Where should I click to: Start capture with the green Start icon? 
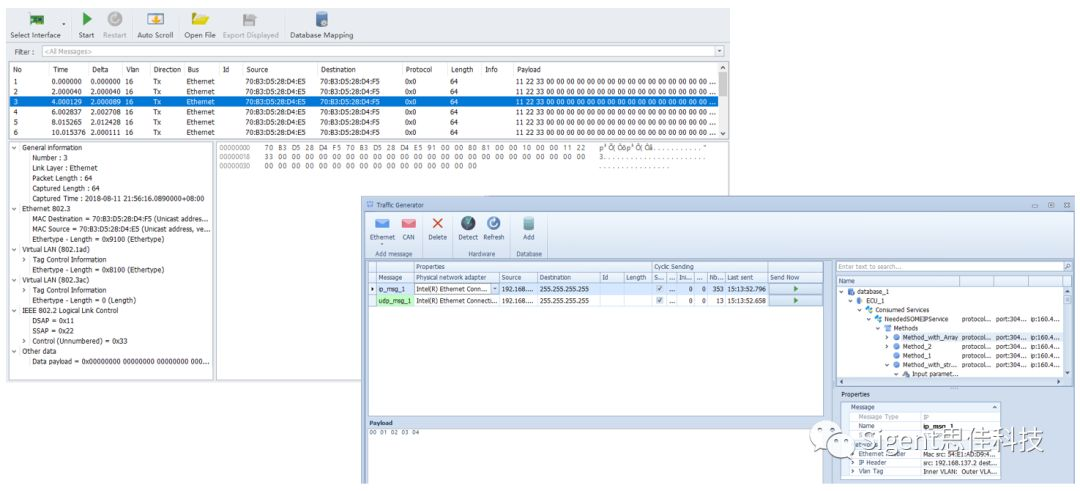tap(87, 19)
